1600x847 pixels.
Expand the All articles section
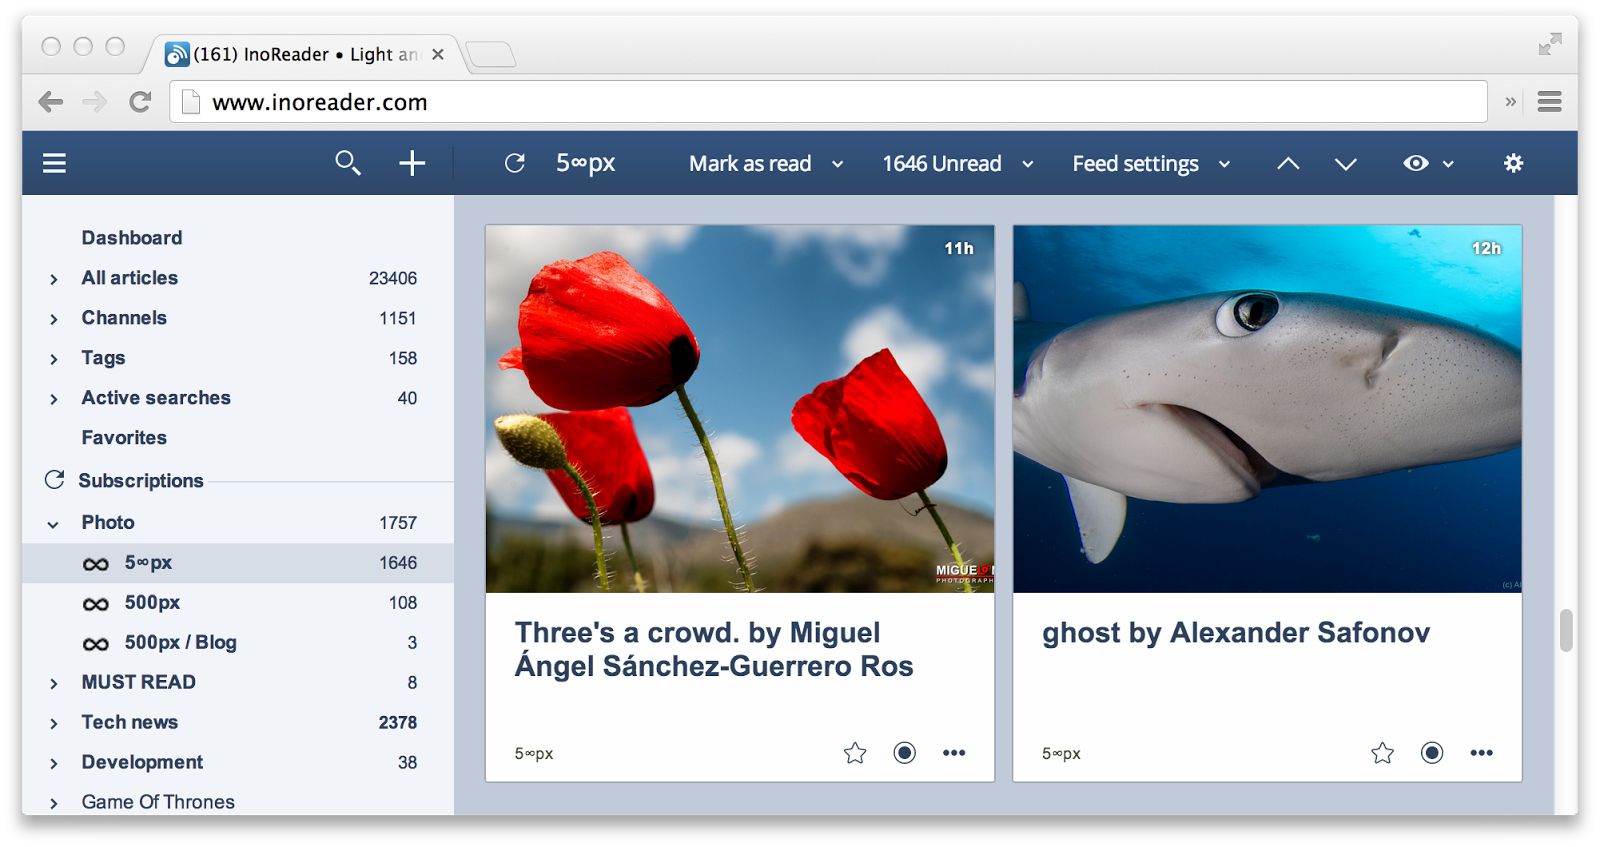tap(54, 279)
